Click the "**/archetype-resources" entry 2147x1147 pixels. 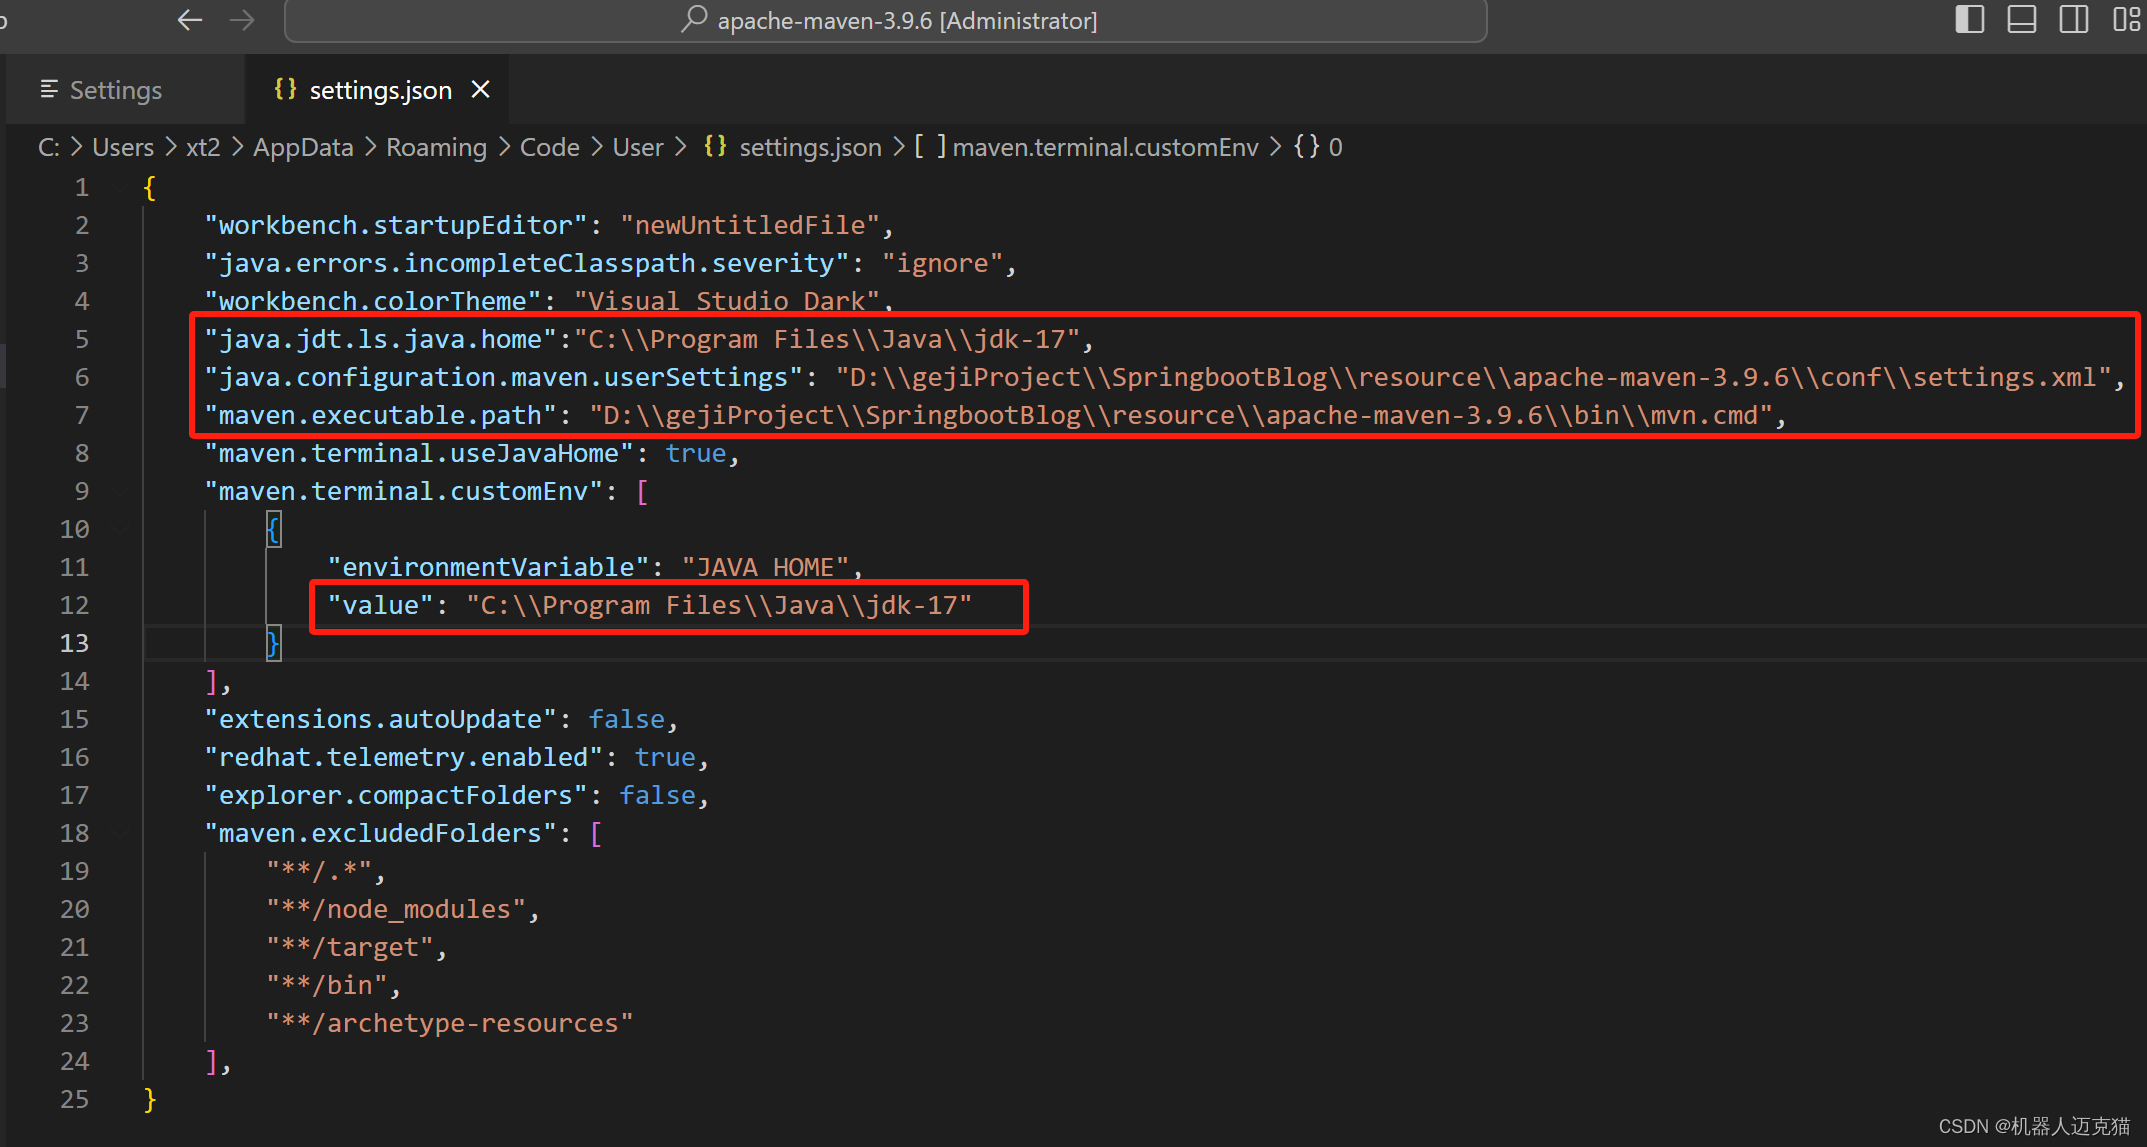coord(450,1024)
